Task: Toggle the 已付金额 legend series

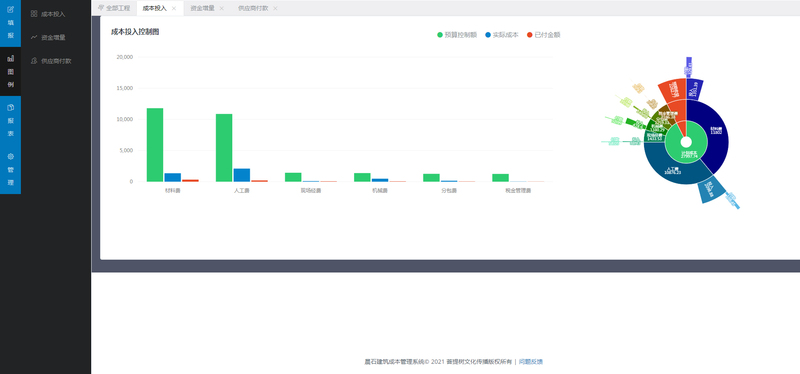Action: 544,35
